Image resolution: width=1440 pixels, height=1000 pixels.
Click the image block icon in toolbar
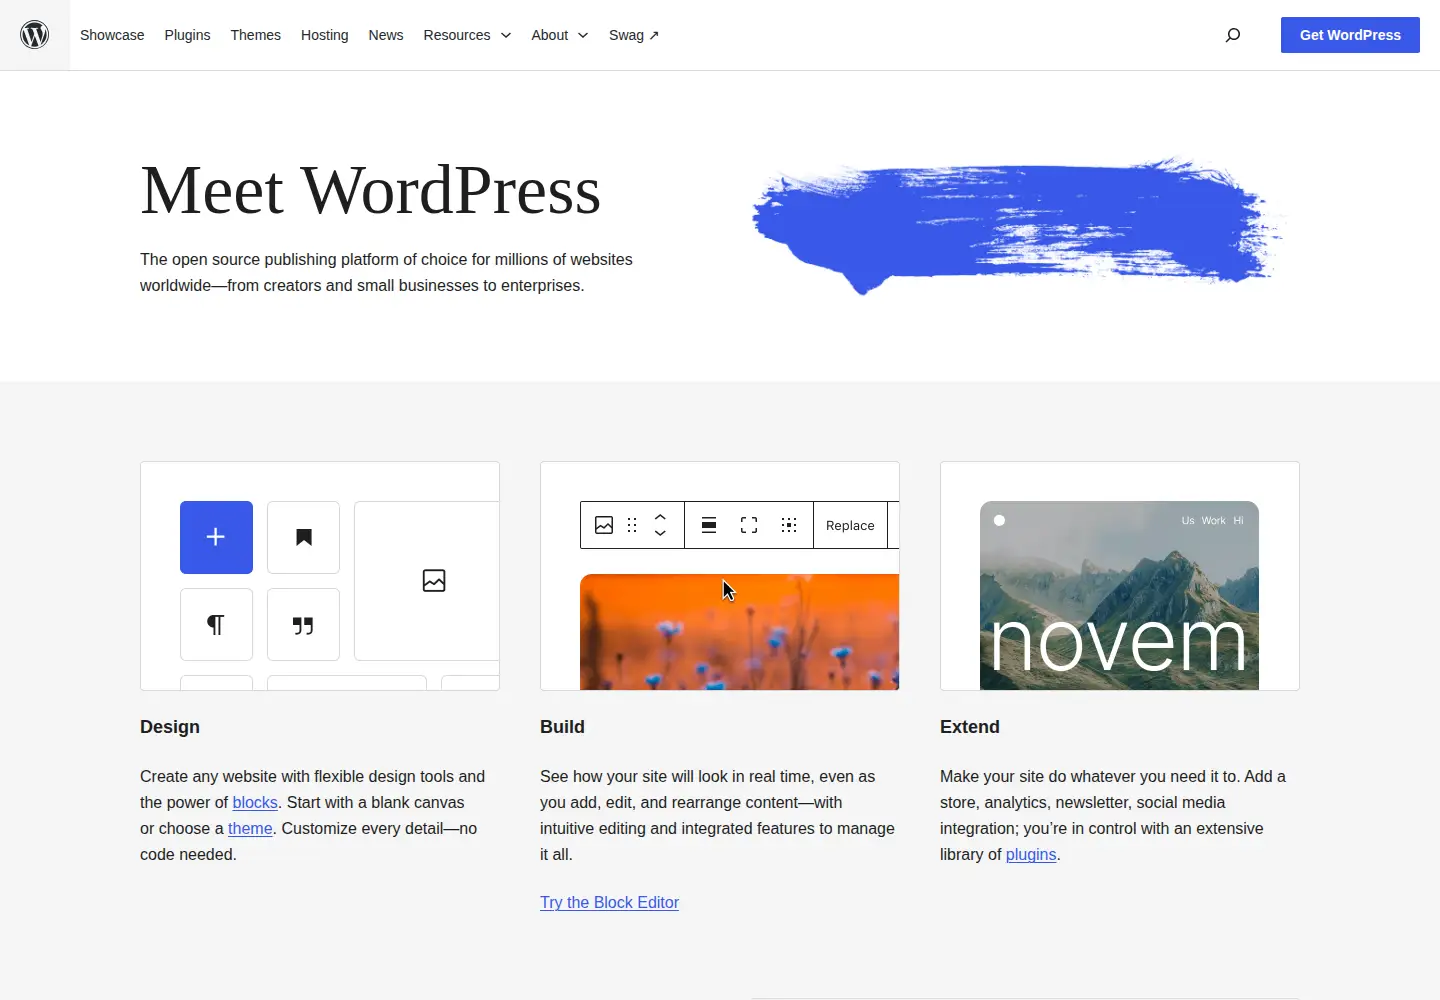604,525
